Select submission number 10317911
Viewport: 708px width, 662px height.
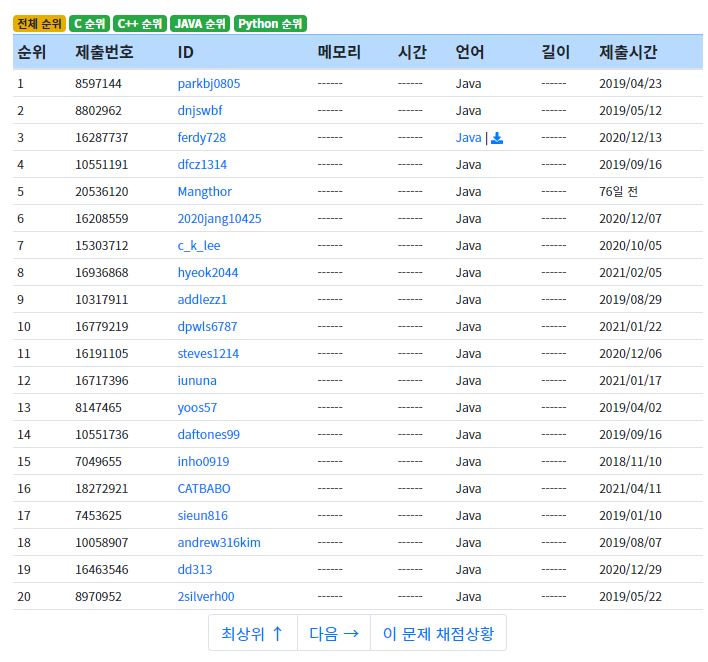click(102, 300)
